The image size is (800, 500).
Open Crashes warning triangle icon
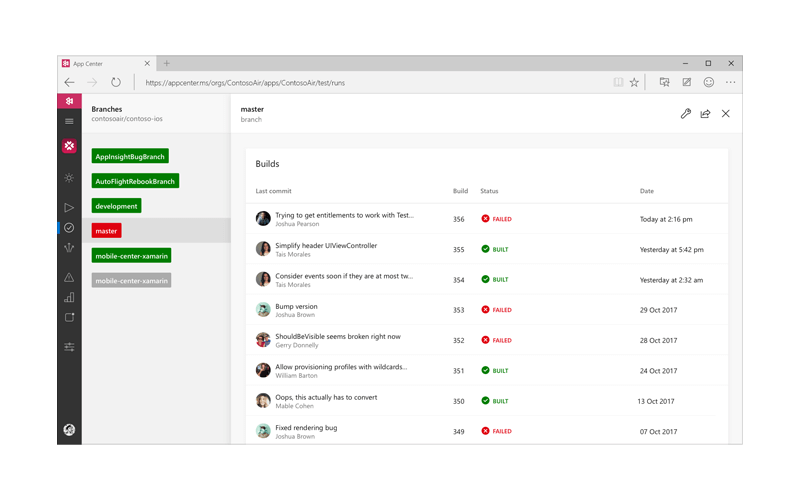[69, 278]
